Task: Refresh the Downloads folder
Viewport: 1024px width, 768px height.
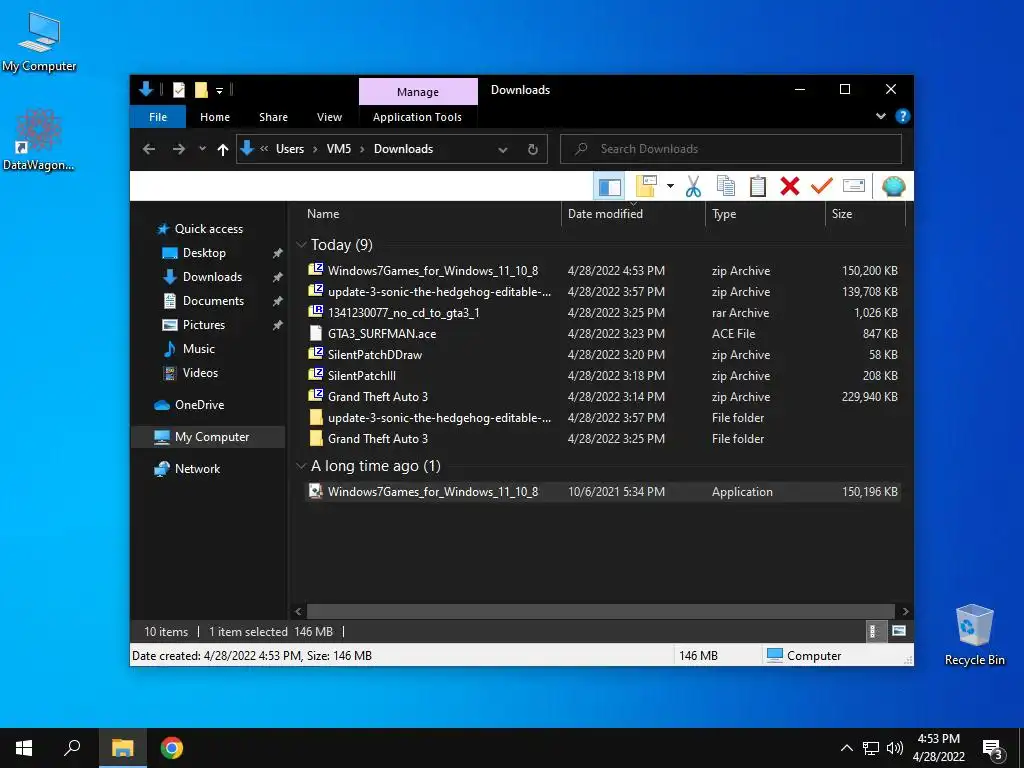Action: click(532, 150)
